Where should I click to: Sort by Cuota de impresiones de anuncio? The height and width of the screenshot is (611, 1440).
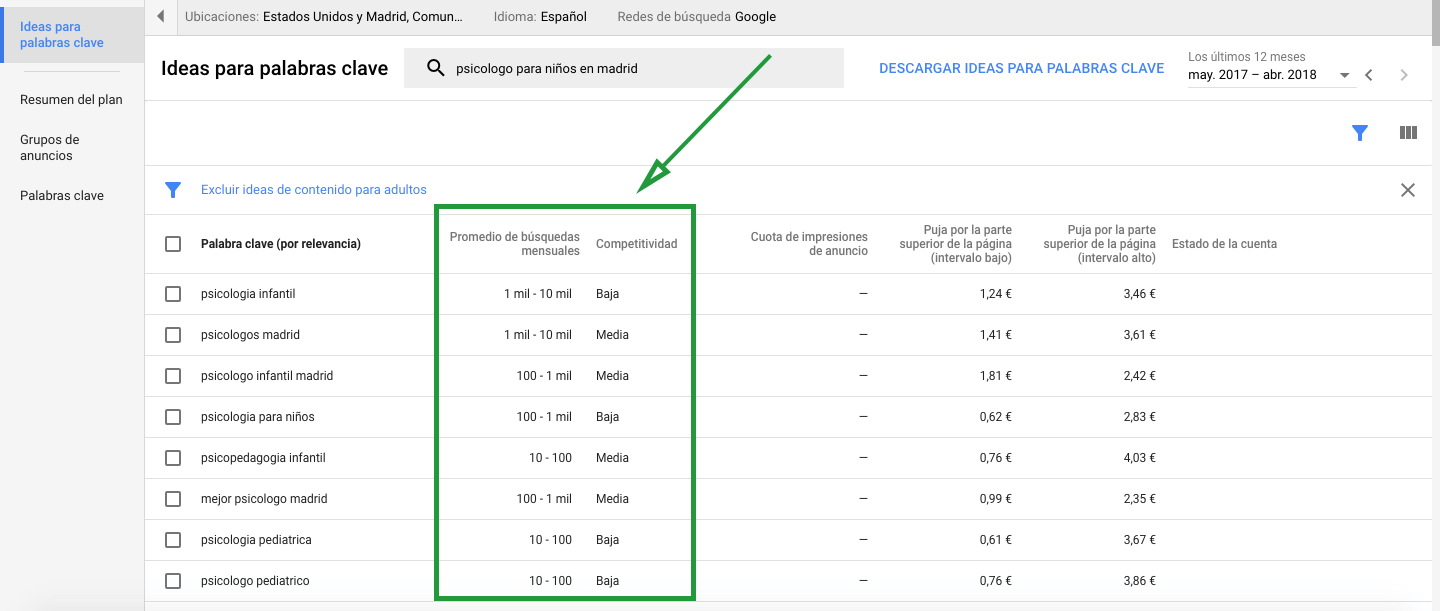click(809, 244)
